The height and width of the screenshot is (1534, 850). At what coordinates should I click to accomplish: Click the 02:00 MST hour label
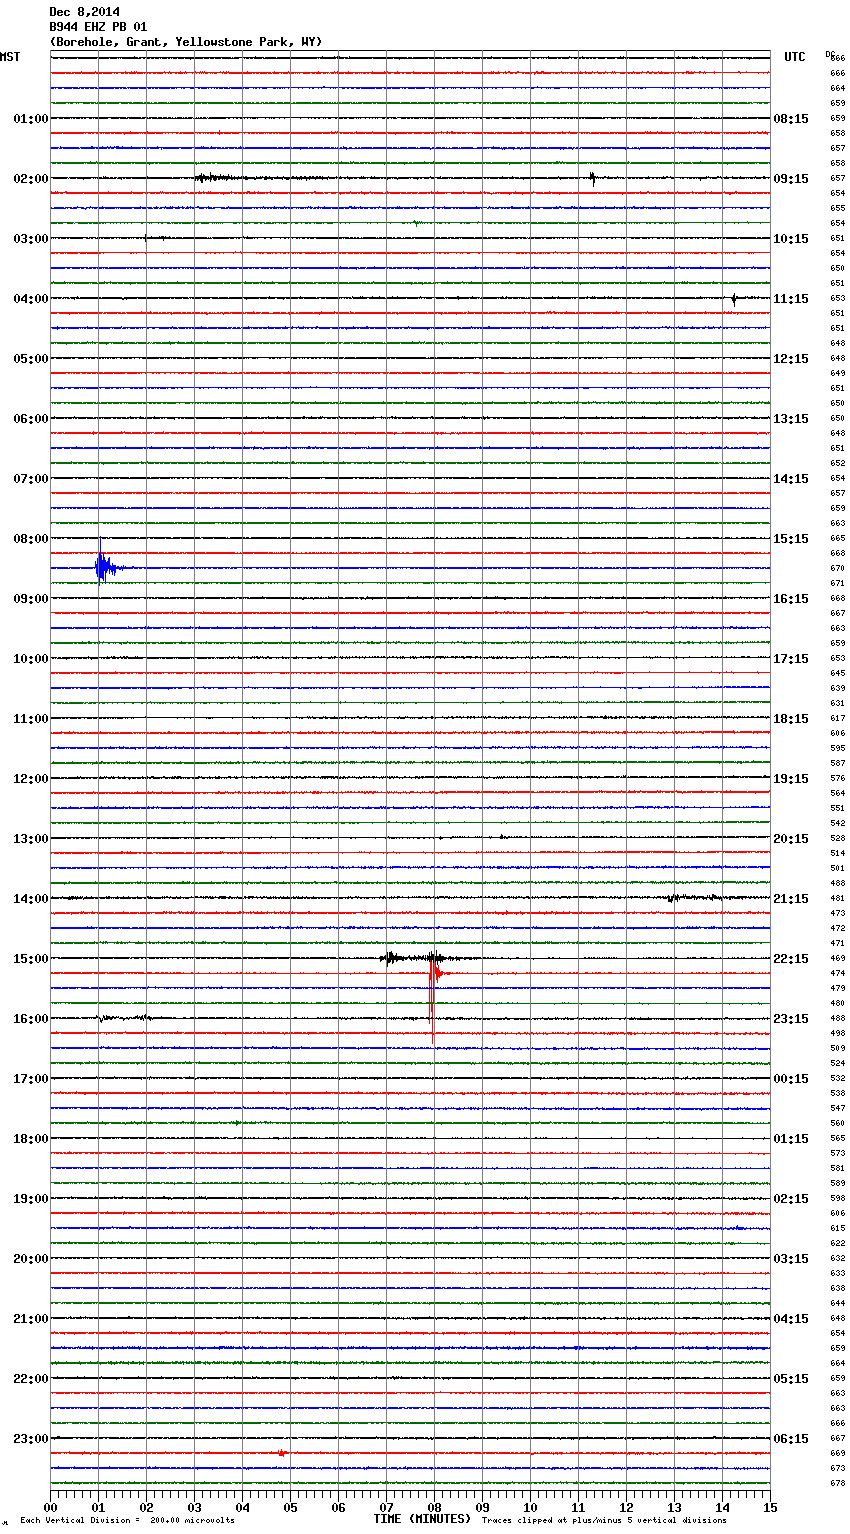click(30, 179)
